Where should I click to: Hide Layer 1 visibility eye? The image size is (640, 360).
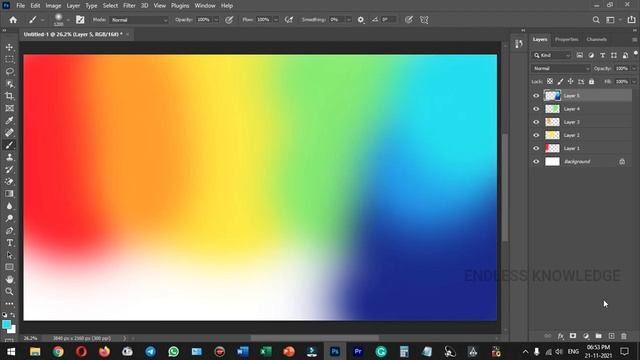pyautogui.click(x=536, y=148)
